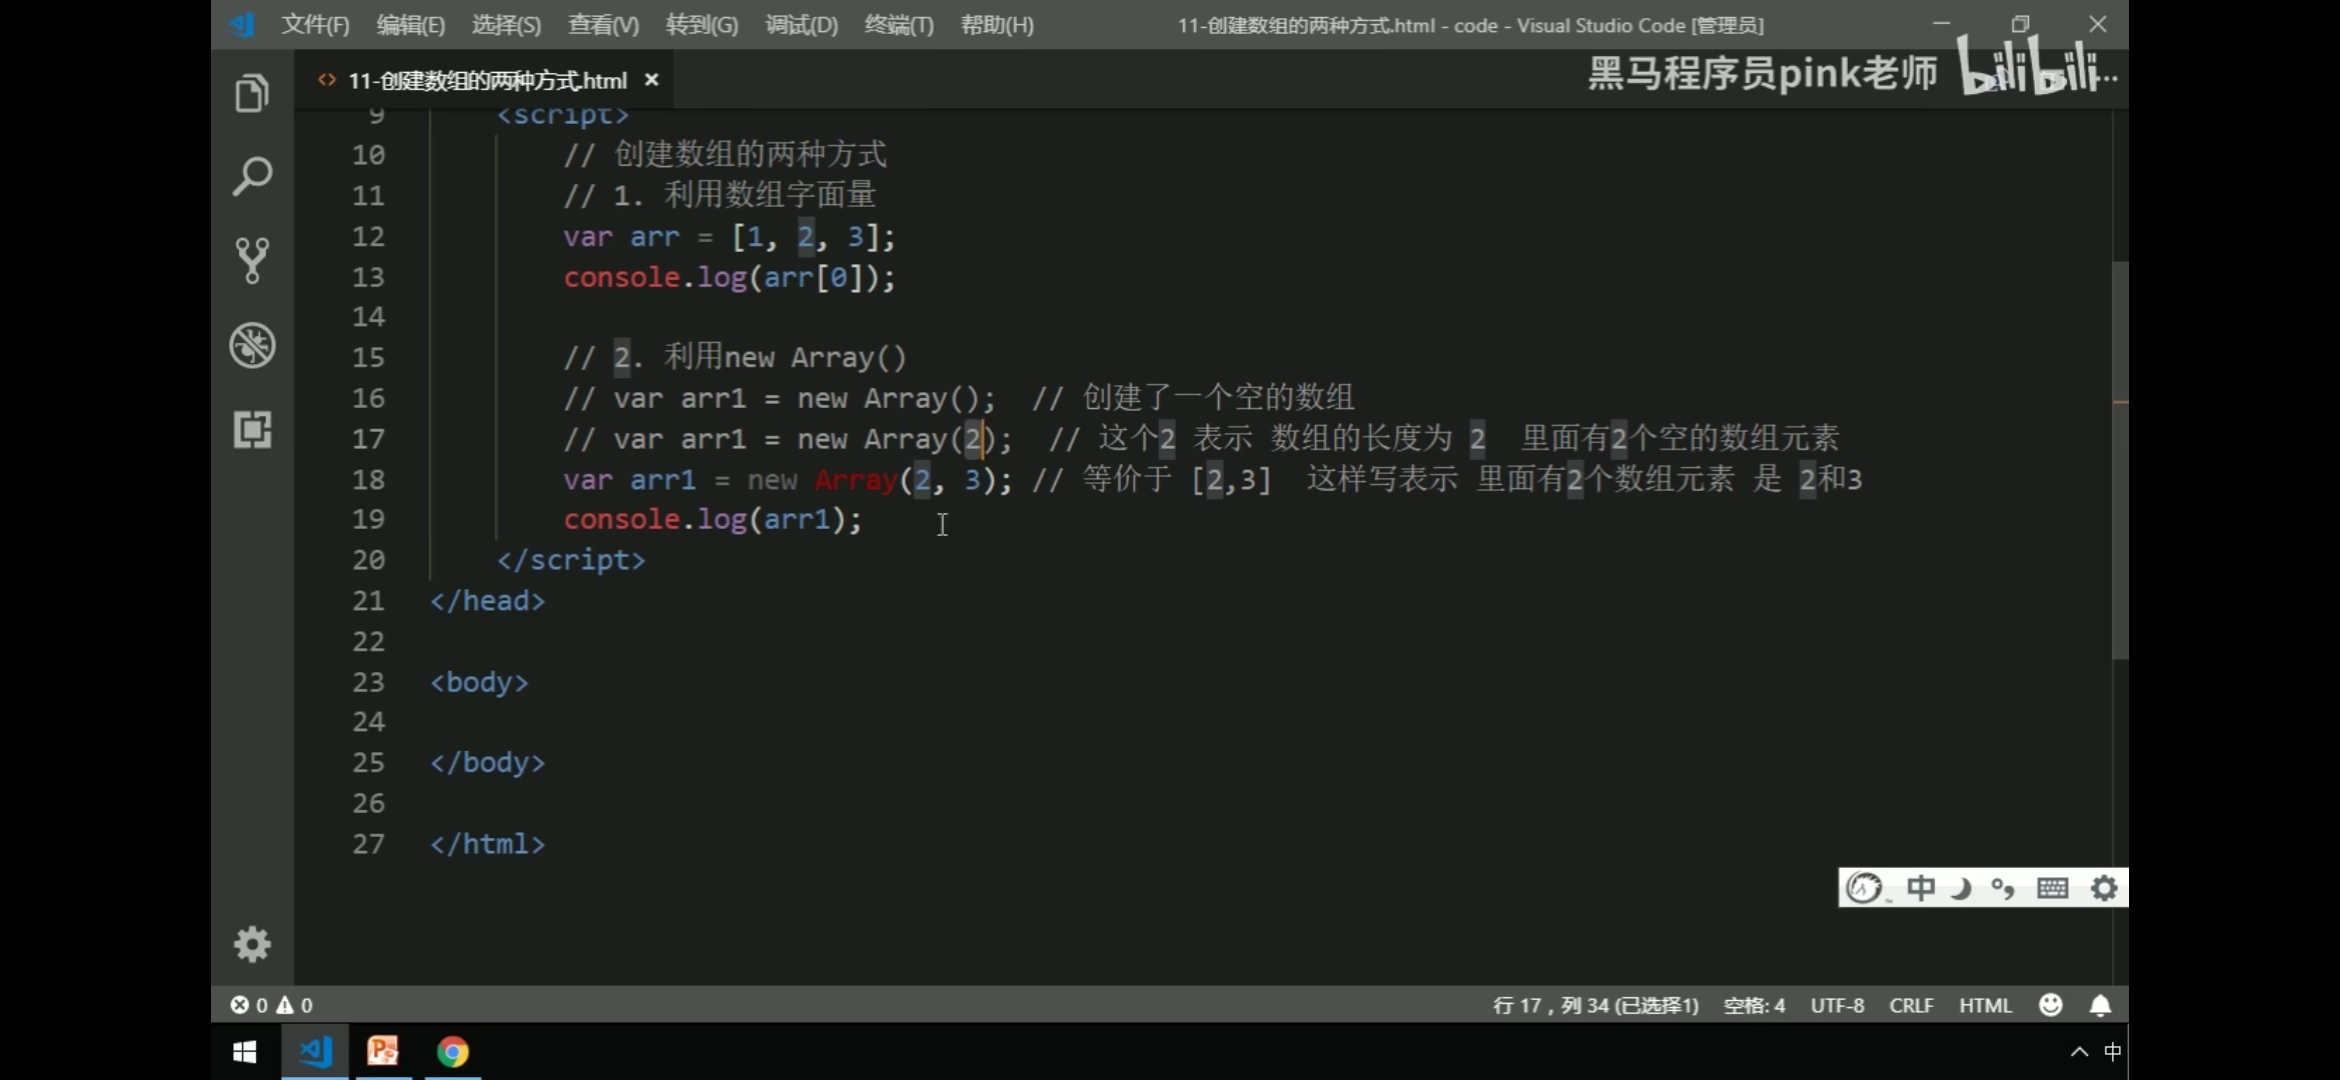Click line number 18 in the gutter
The height and width of the screenshot is (1080, 2340).
point(368,480)
